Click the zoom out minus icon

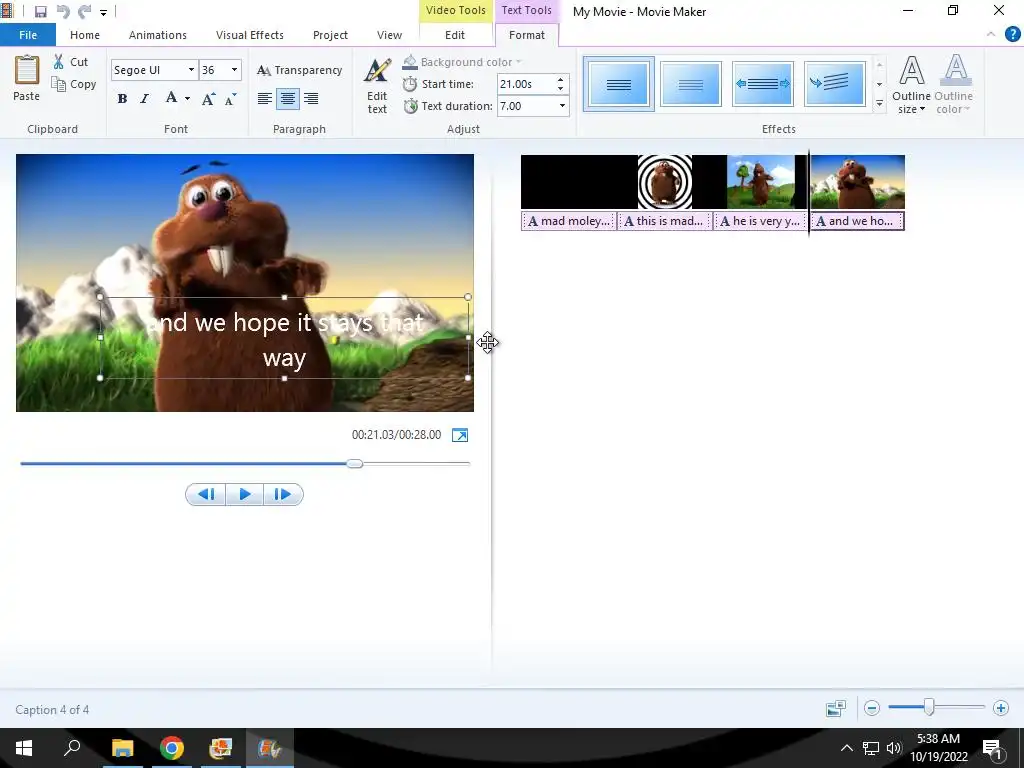(x=872, y=708)
